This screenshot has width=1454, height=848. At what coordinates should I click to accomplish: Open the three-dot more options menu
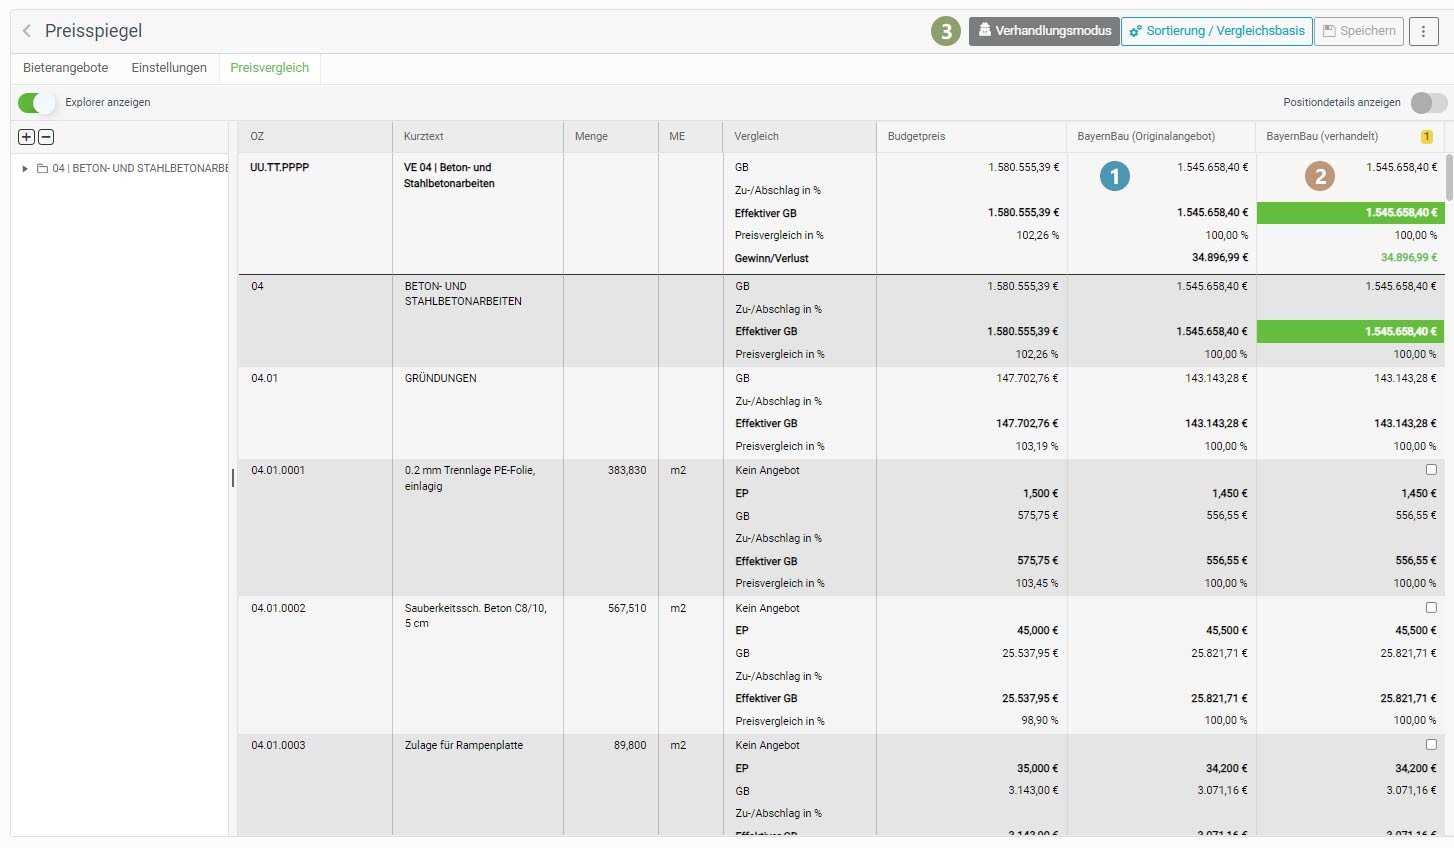pos(1423,31)
